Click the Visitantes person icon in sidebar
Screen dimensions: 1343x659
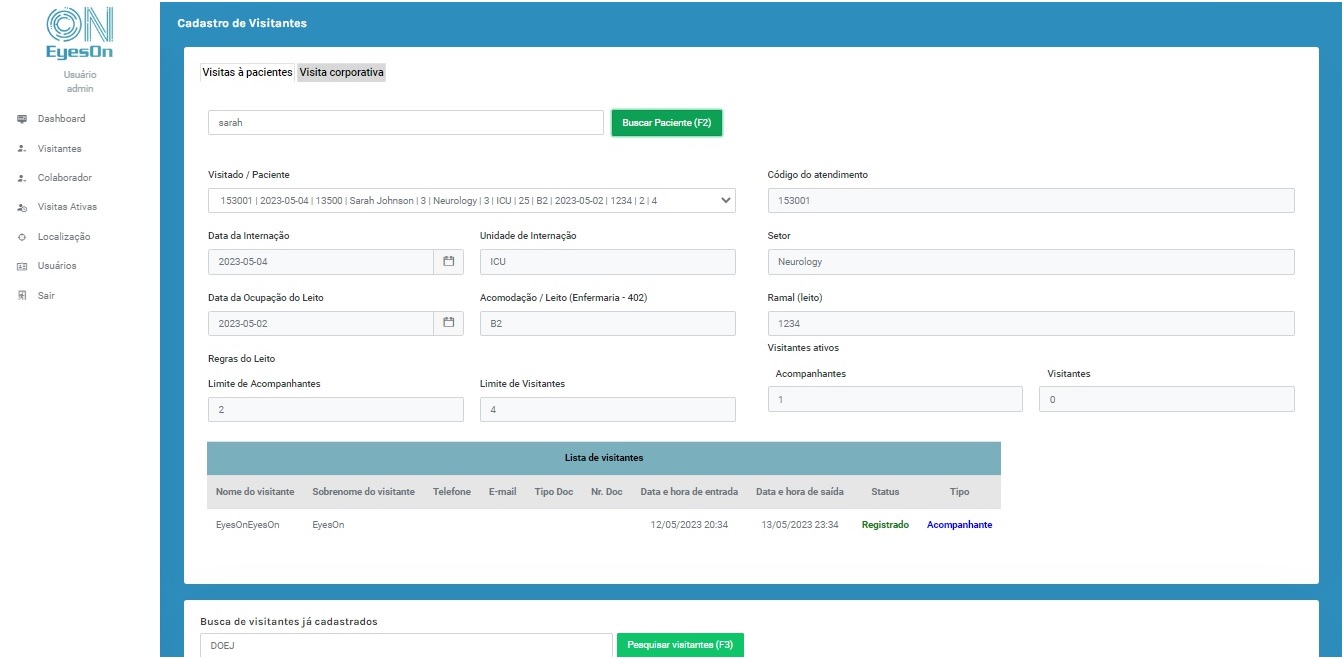click(x=22, y=149)
